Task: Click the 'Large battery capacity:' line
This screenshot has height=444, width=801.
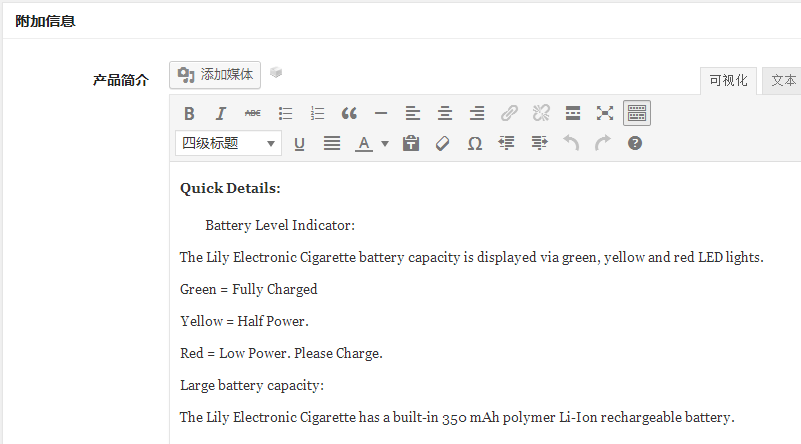Action: [x=252, y=386]
